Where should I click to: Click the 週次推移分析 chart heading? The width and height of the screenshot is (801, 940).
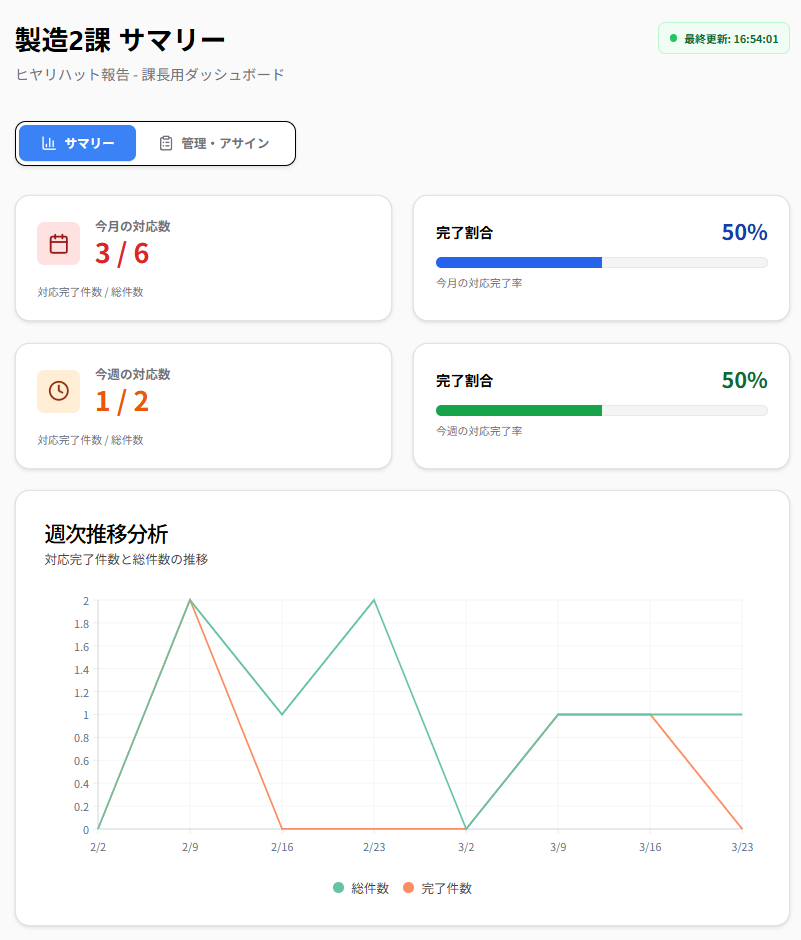[x=106, y=533]
